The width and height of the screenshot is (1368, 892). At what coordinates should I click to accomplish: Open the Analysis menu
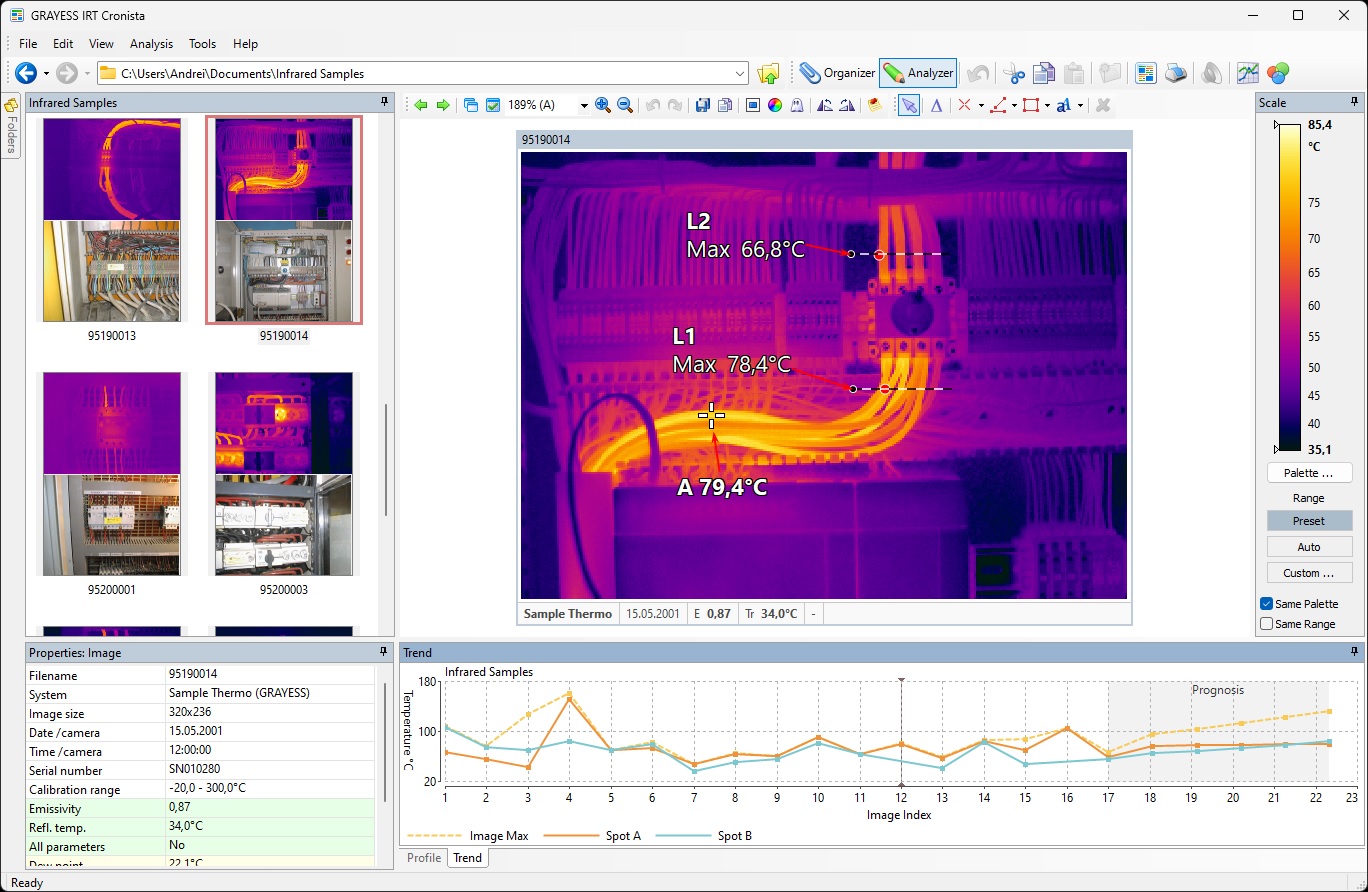tap(151, 44)
